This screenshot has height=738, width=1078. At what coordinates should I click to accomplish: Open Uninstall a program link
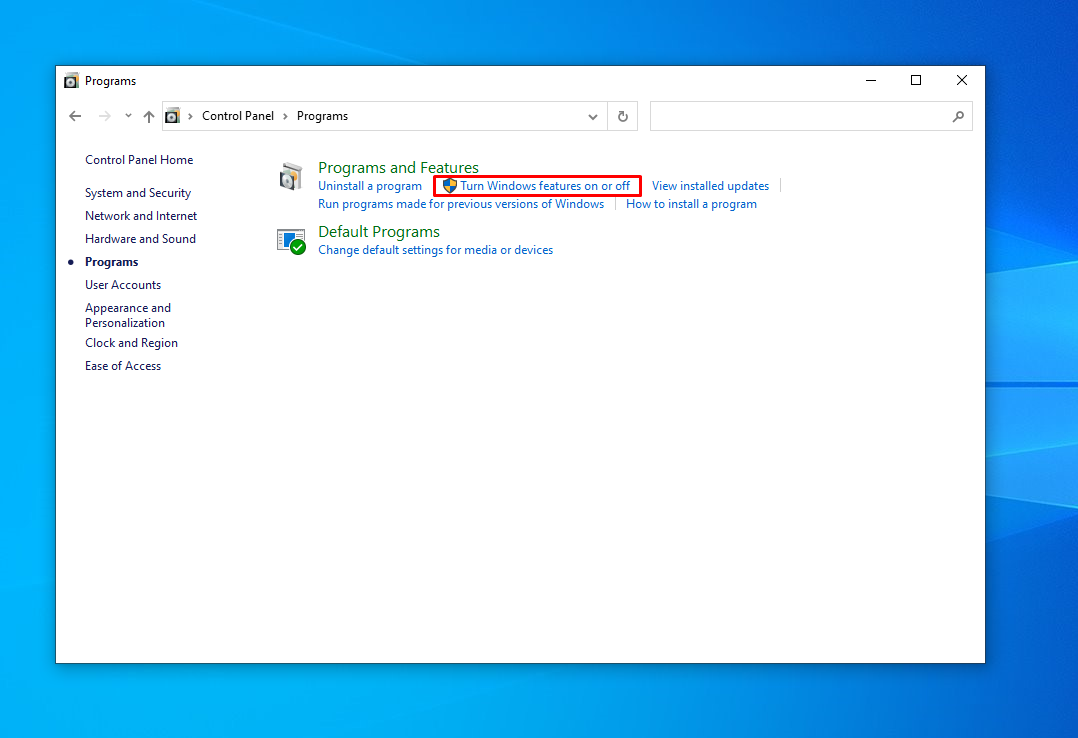pos(370,186)
